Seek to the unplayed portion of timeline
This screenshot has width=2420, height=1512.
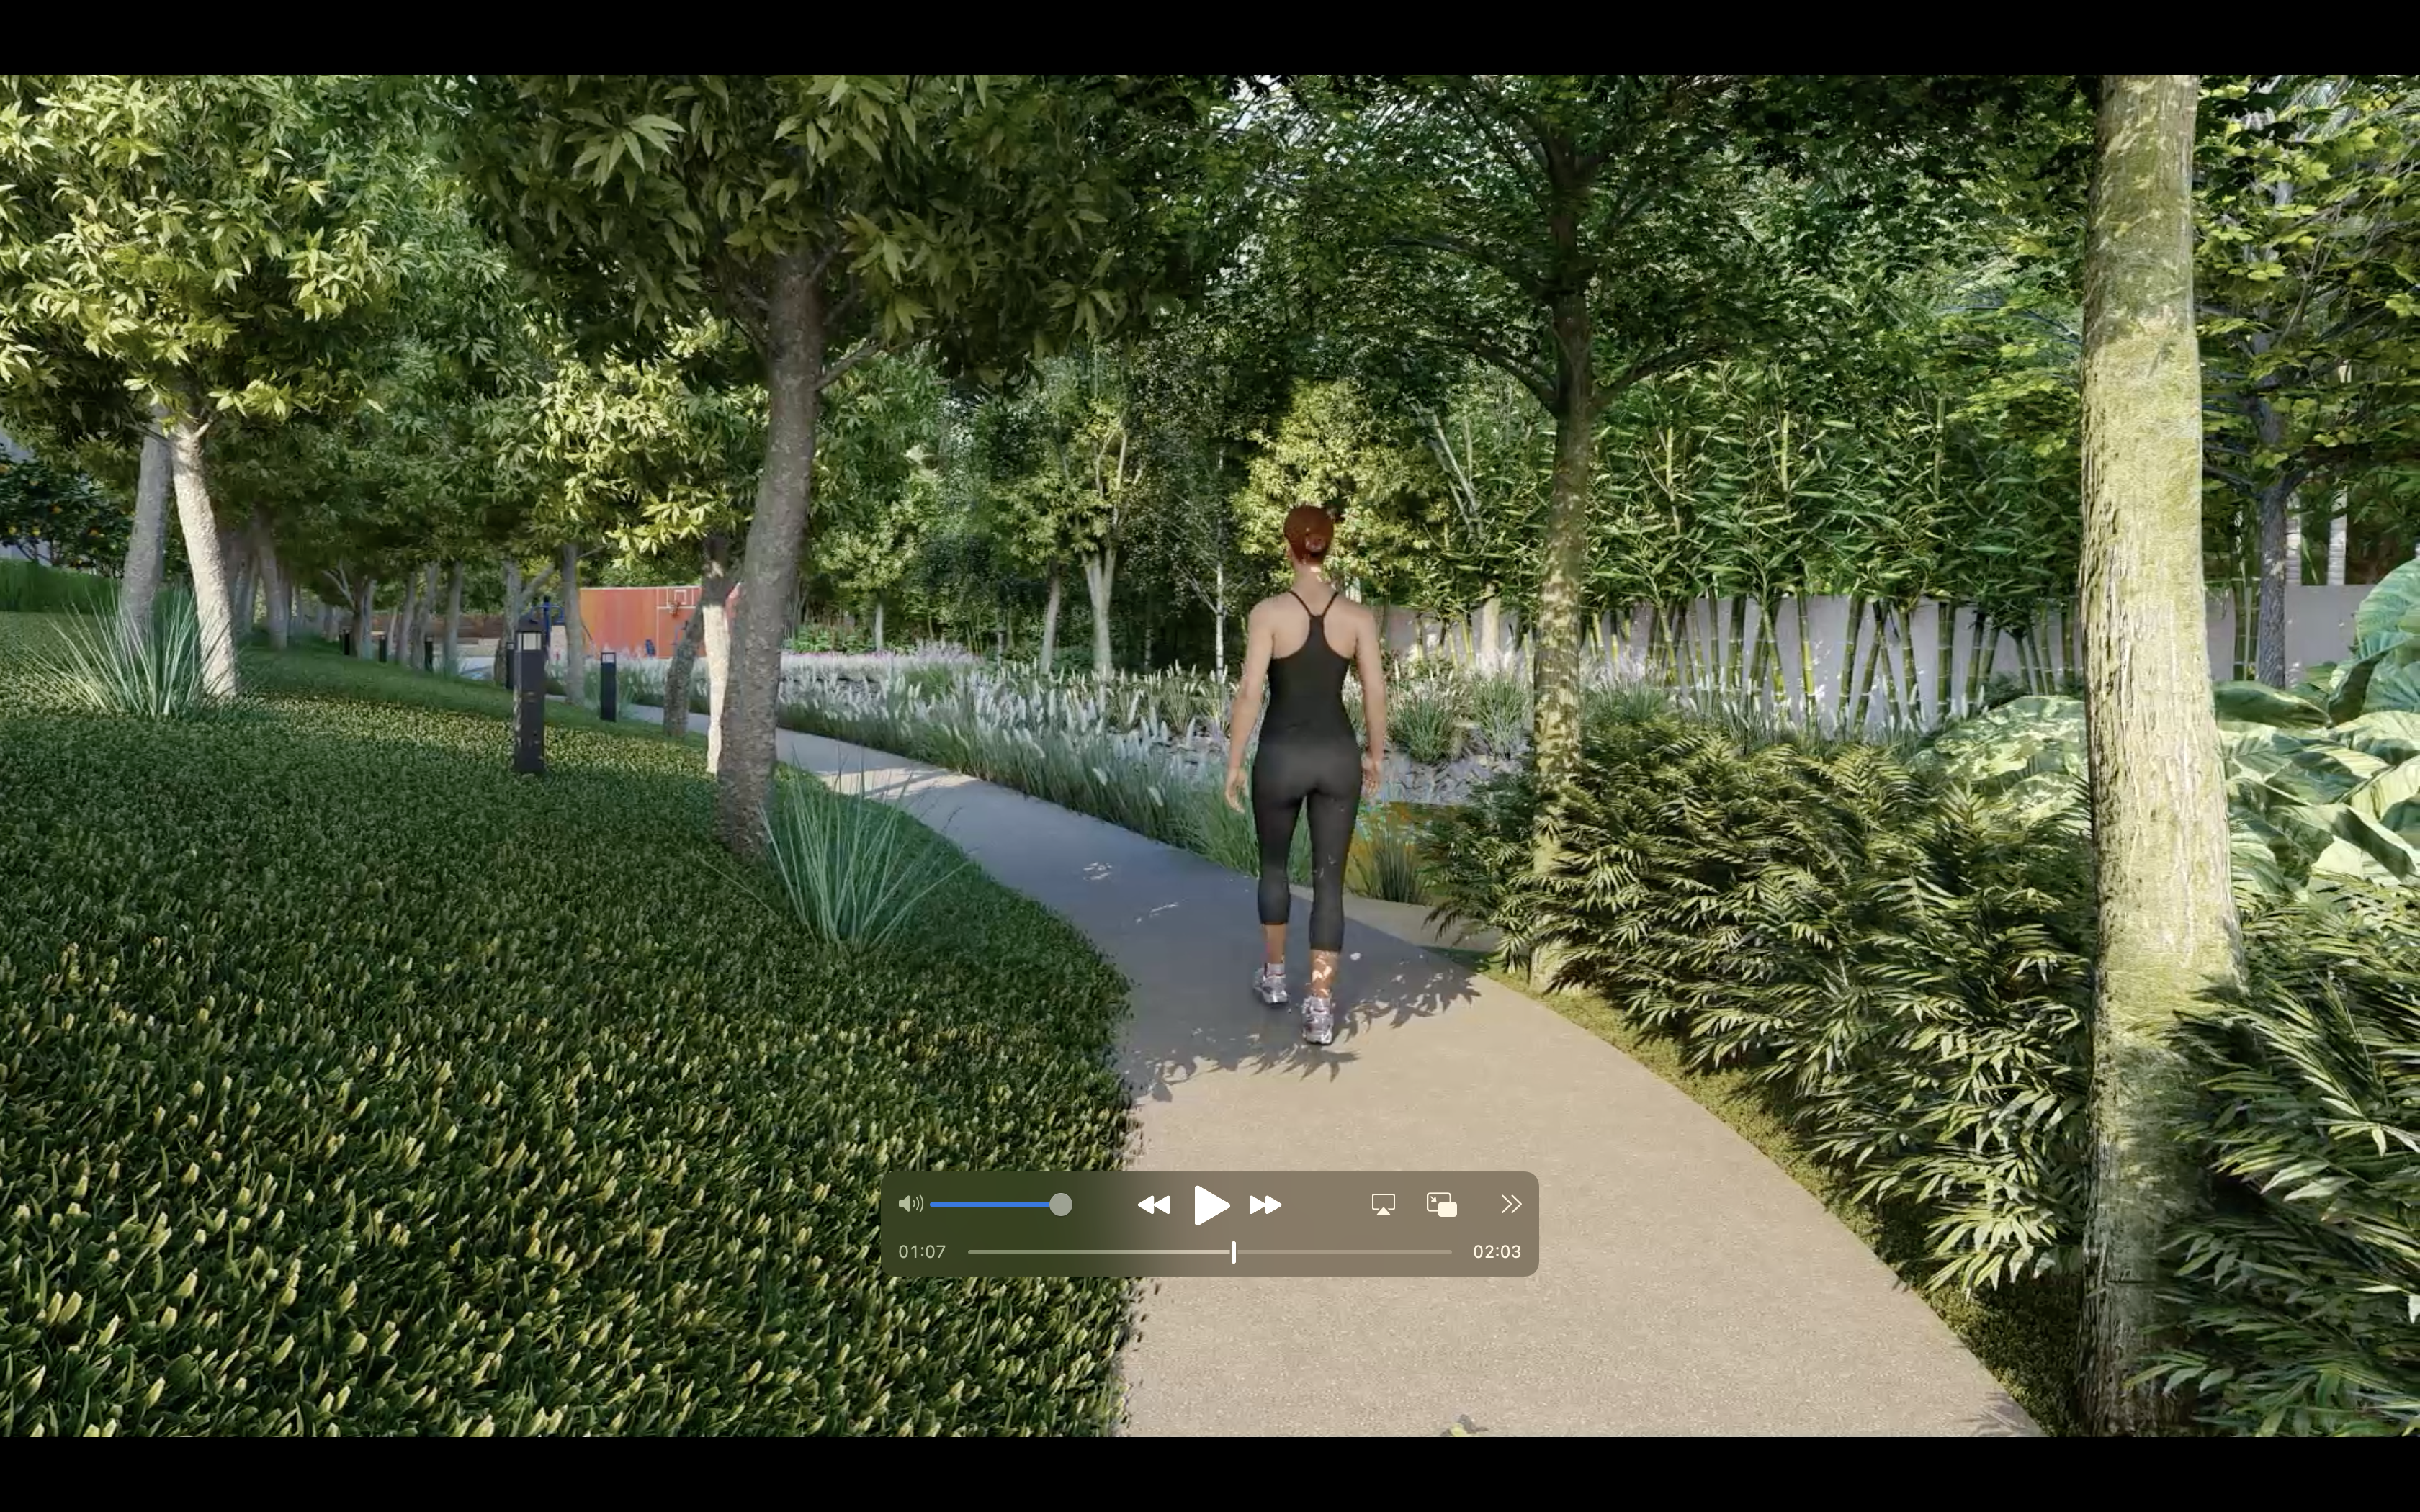coord(1345,1252)
